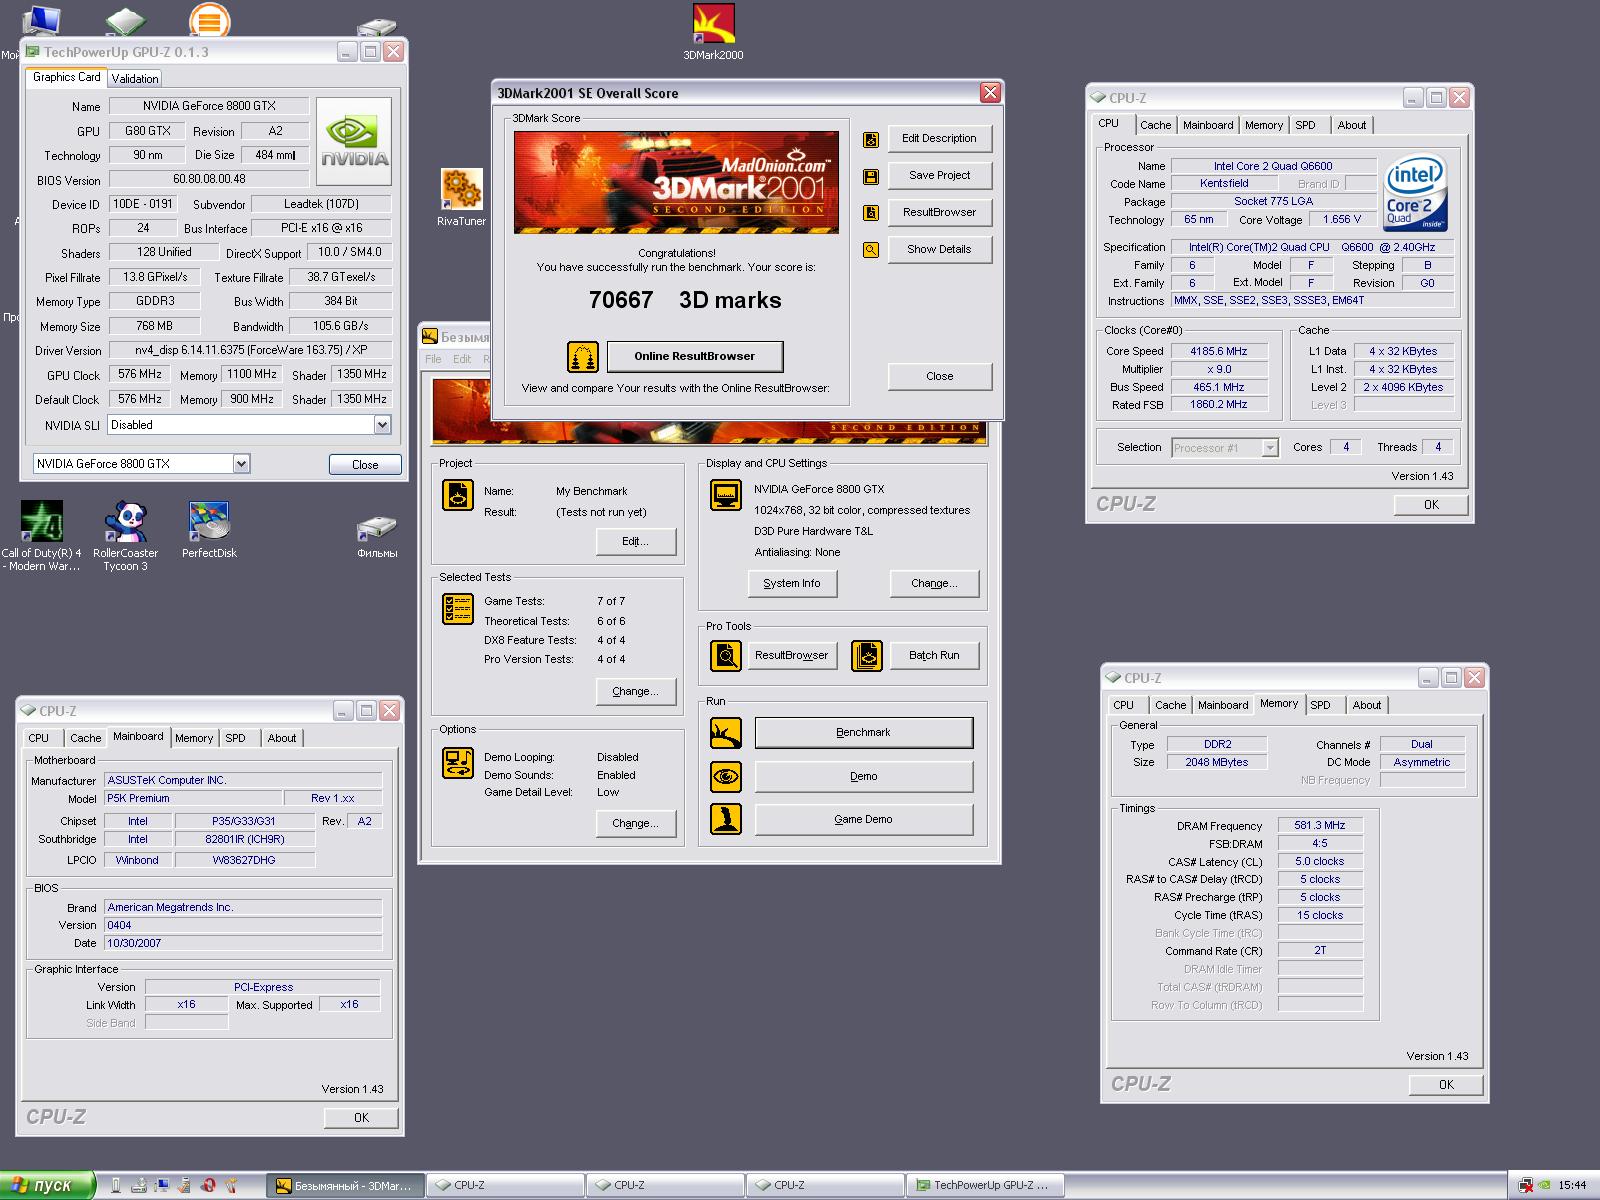The height and width of the screenshot is (1200, 1600).
Task: Click the Pro Tools ResultBrowser magnifier icon
Action: [726, 656]
